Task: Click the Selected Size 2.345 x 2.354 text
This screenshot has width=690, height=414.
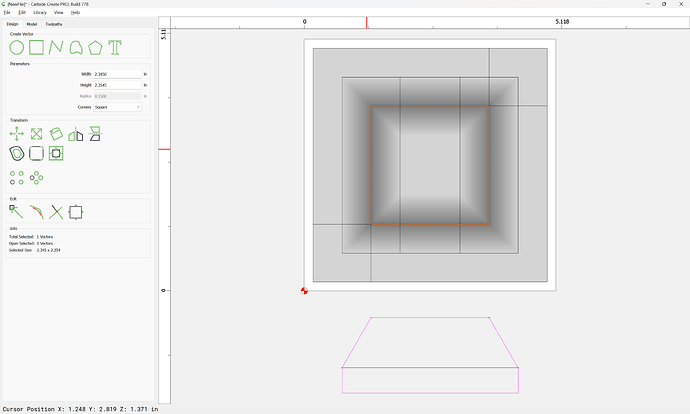Action: pos(35,250)
